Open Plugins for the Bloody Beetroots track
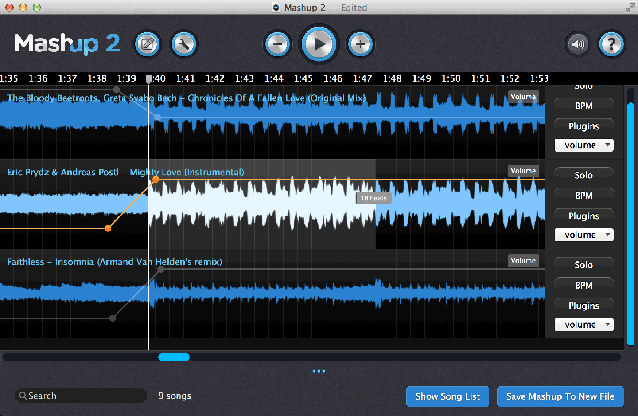Image resolution: width=638 pixels, height=416 pixels. click(583, 126)
